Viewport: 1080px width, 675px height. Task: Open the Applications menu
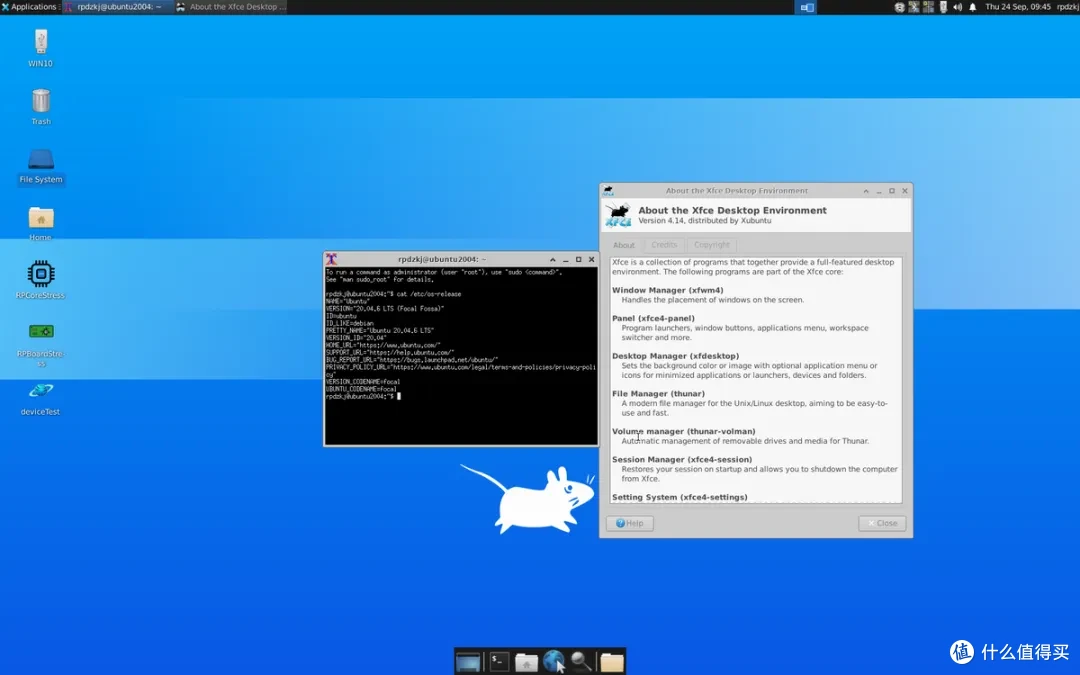tap(30, 7)
